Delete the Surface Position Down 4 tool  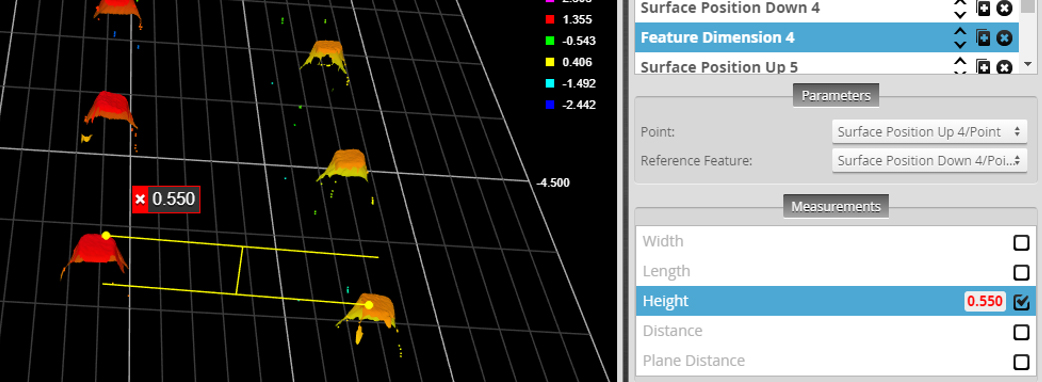[1004, 8]
